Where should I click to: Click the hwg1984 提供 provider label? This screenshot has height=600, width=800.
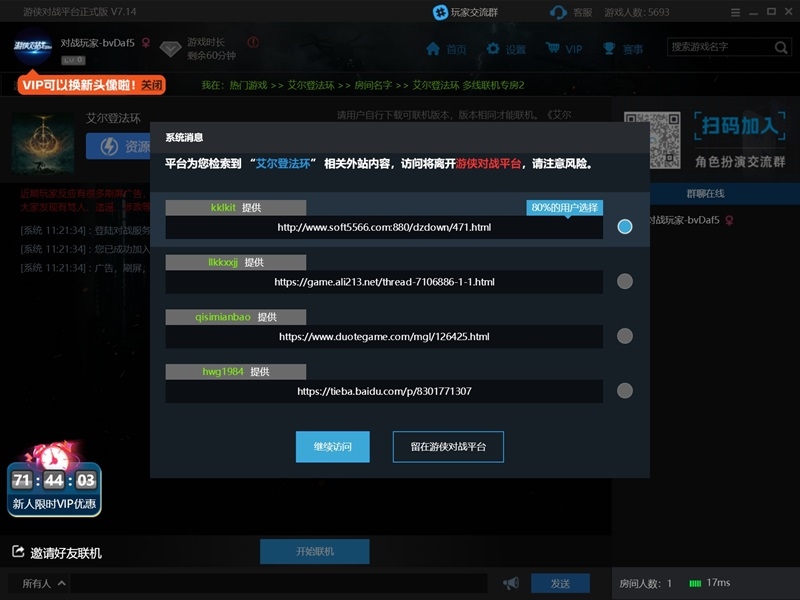pos(236,371)
